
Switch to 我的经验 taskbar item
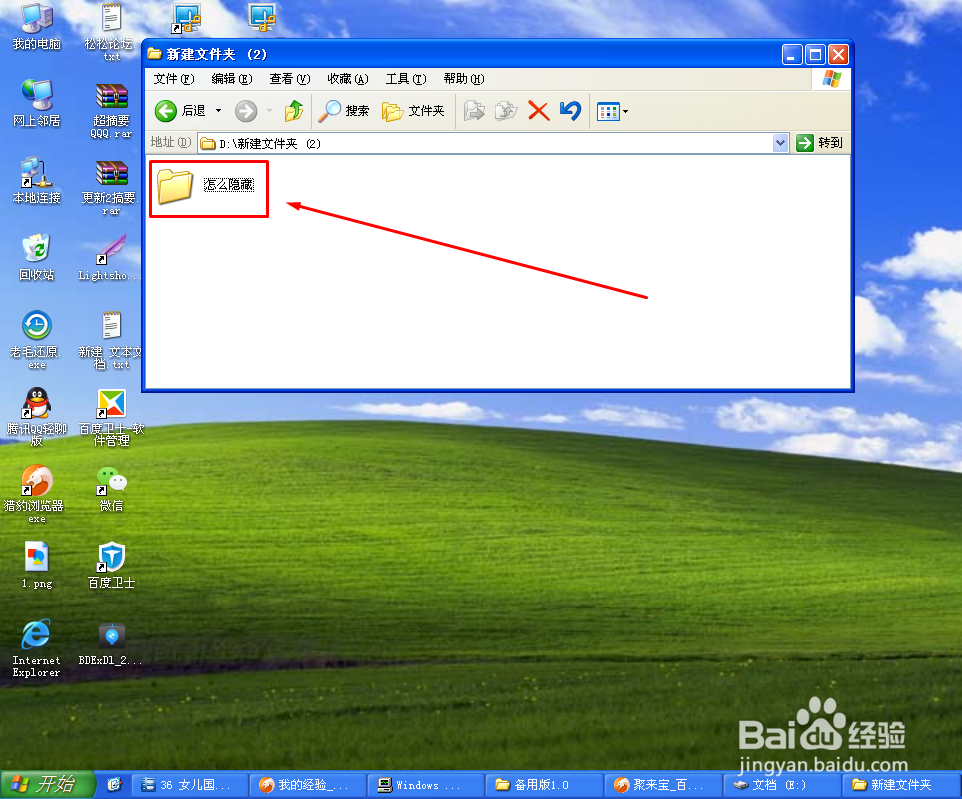coord(307,785)
